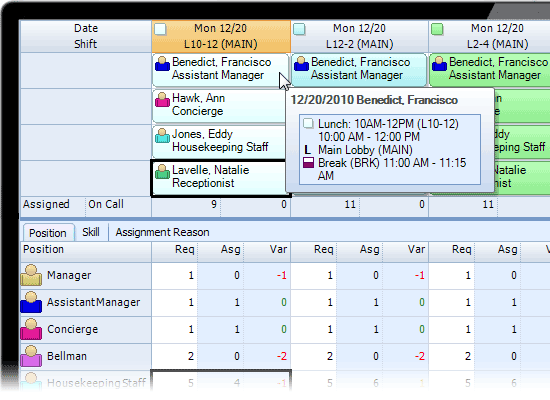This screenshot has width=550, height=400.
Task: Select Lavelle, Natalie Receptionist cell
Action: [219, 178]
